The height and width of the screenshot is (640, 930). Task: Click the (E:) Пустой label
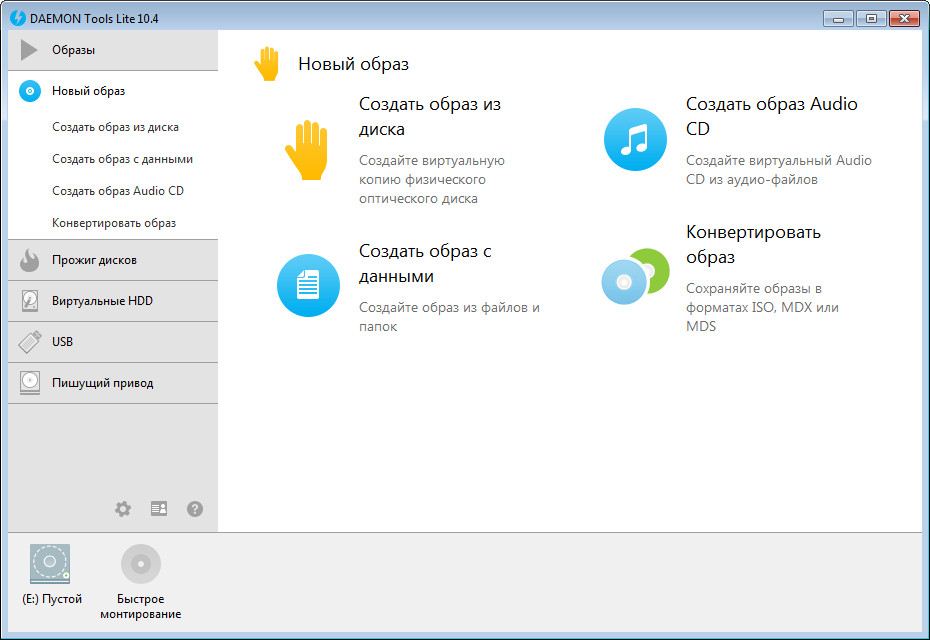click(52, 599)
